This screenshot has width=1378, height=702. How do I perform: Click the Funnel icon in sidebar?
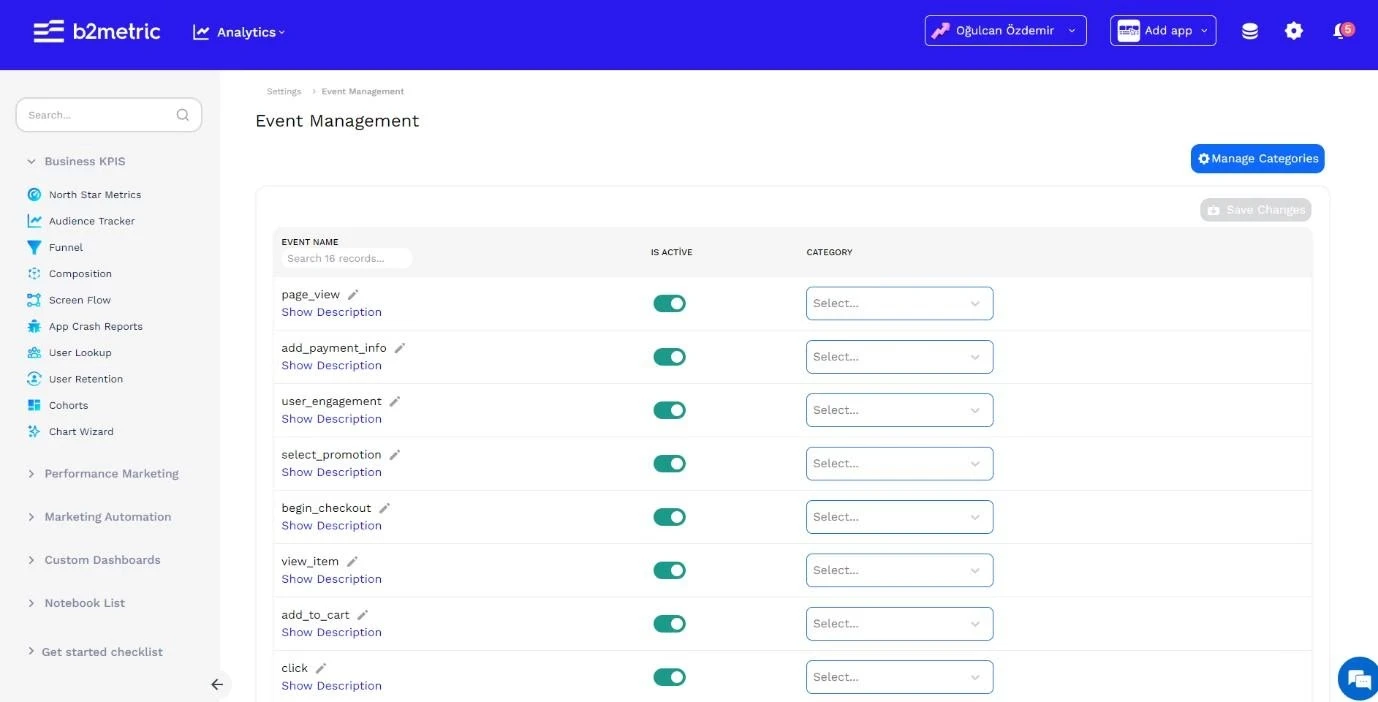click(x=34, y=247)
